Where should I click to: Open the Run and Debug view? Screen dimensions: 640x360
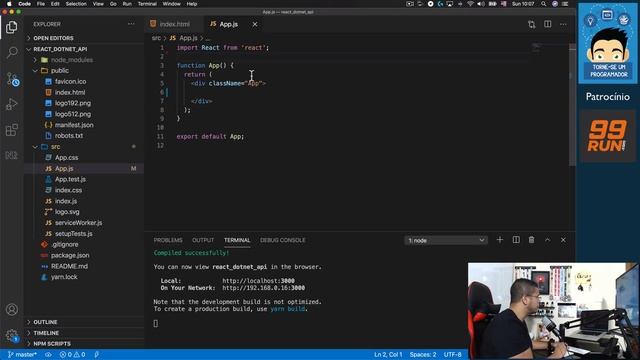click(x=12, y=104)
